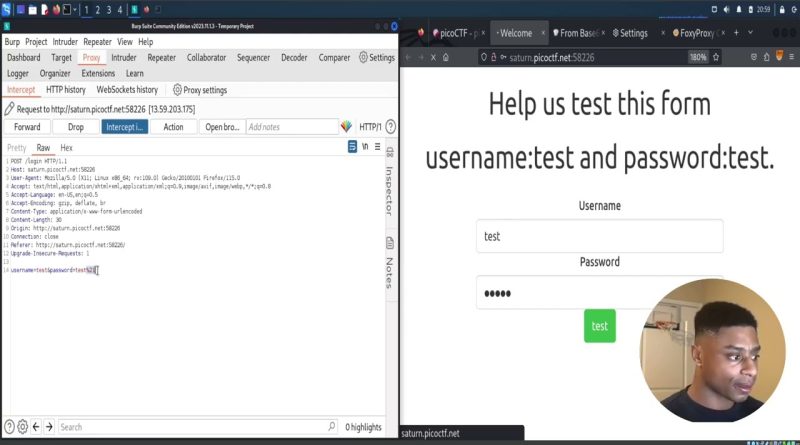This screenshot has width=800, height=445.
Task: Toggle the message word wrap icon
Action: [x=352, y=146]
